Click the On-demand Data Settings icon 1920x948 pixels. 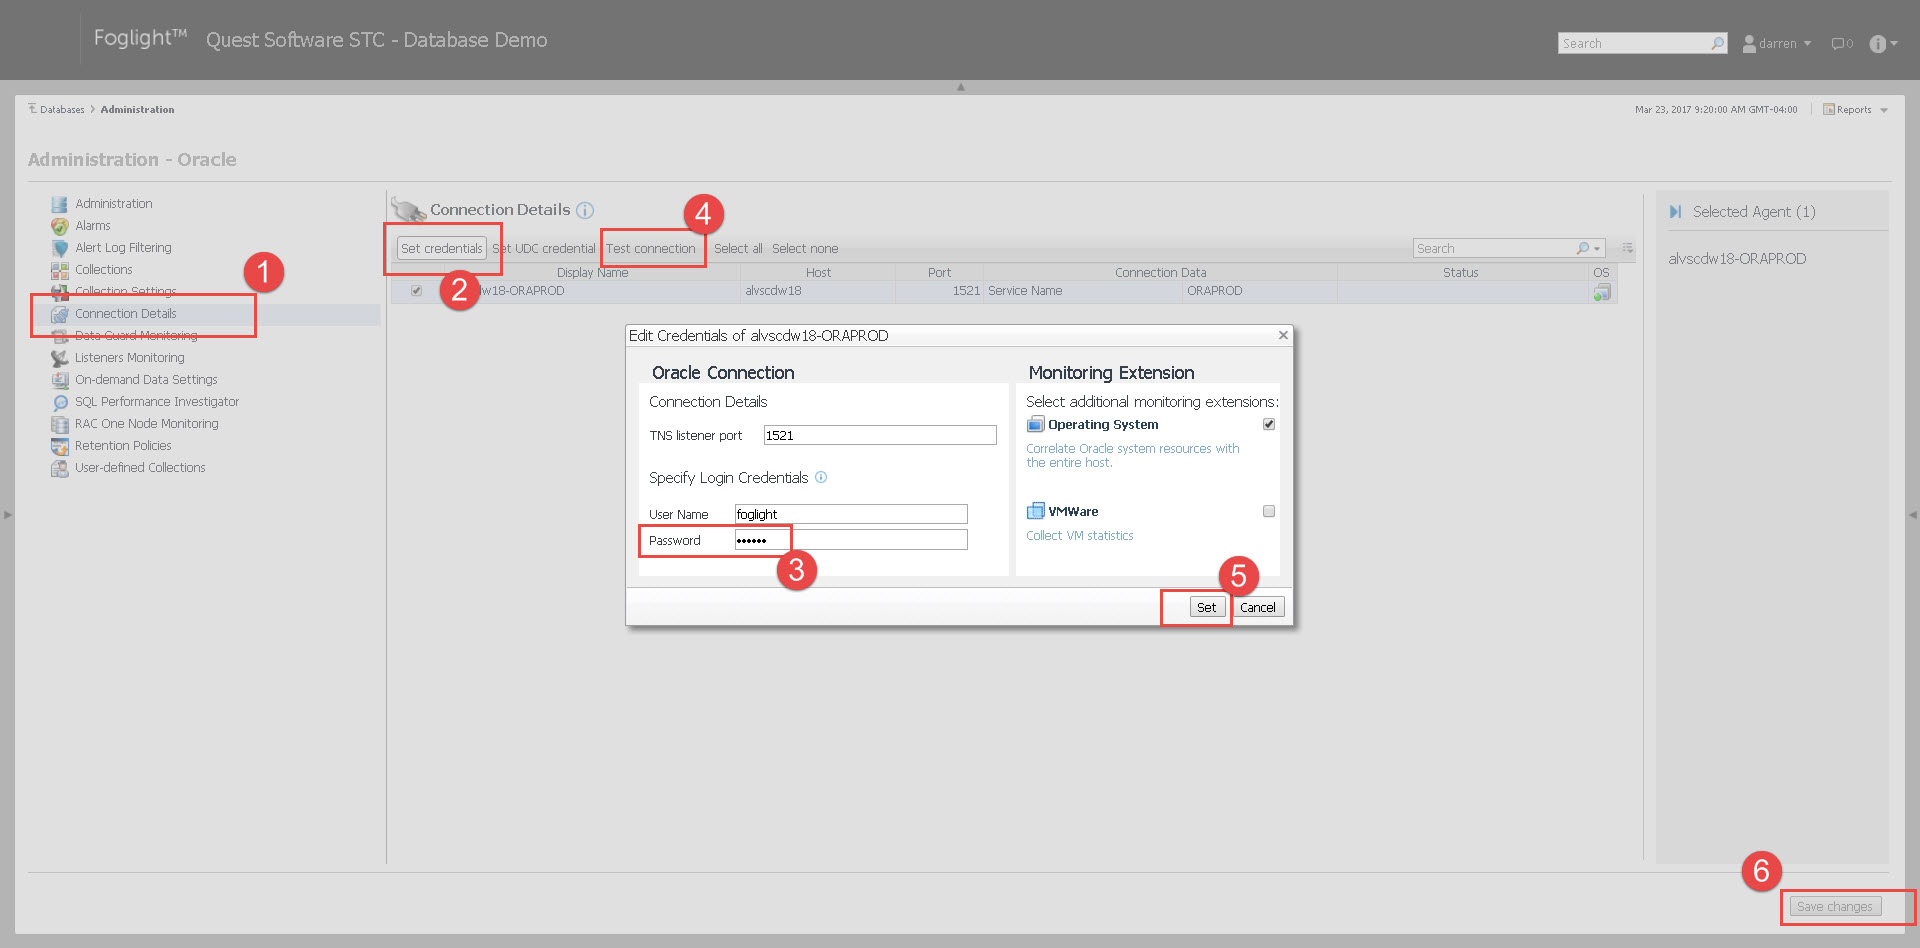click(x=60, y=380)
